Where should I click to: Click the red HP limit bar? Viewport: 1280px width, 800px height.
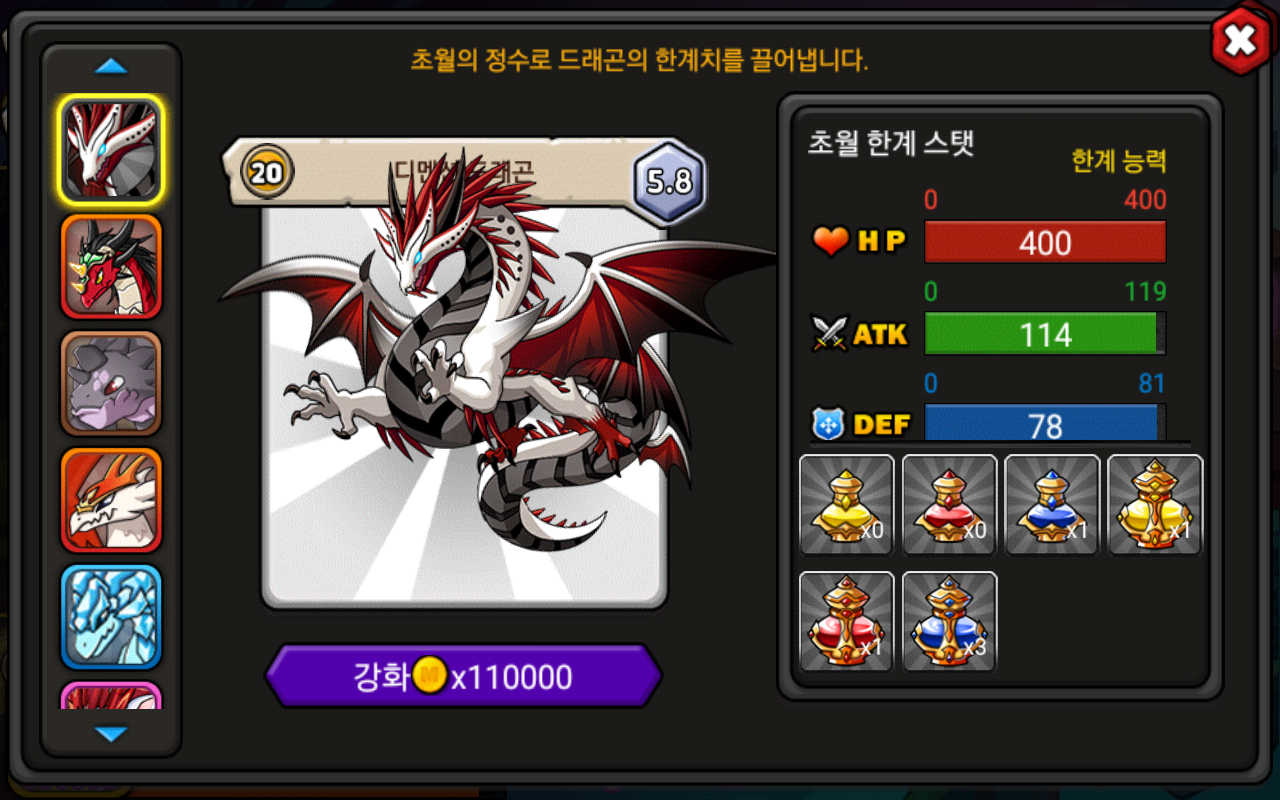(1045, 242)
